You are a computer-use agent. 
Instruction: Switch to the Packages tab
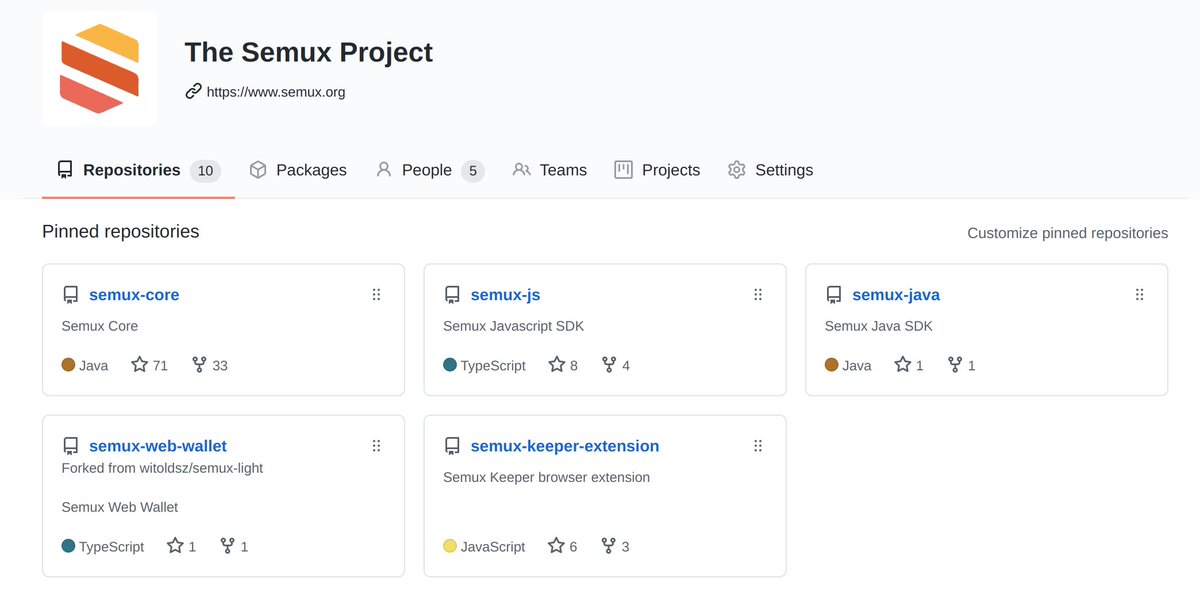298,170
